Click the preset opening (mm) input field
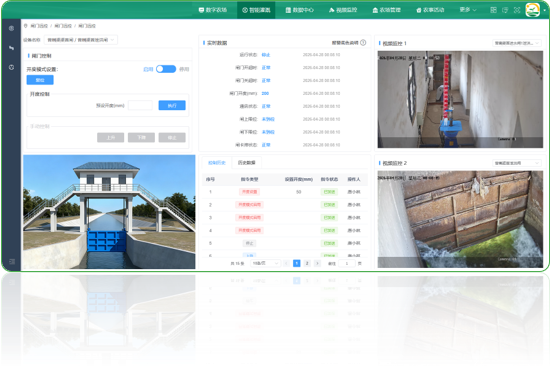Viewport: 551px width, 366px height. click(x=140, y=105)
